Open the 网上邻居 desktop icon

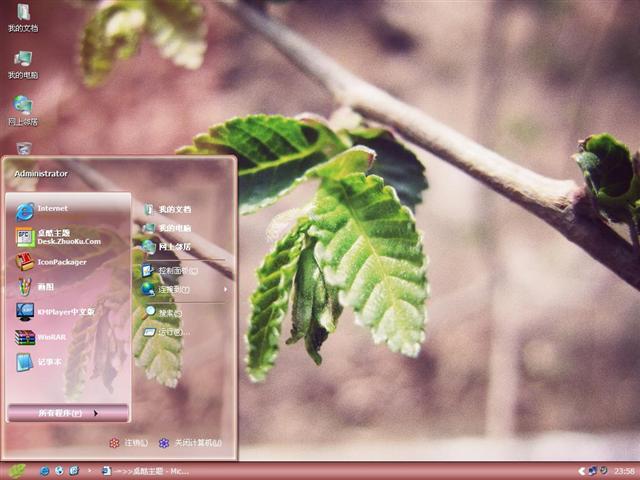tap(23, 111)
